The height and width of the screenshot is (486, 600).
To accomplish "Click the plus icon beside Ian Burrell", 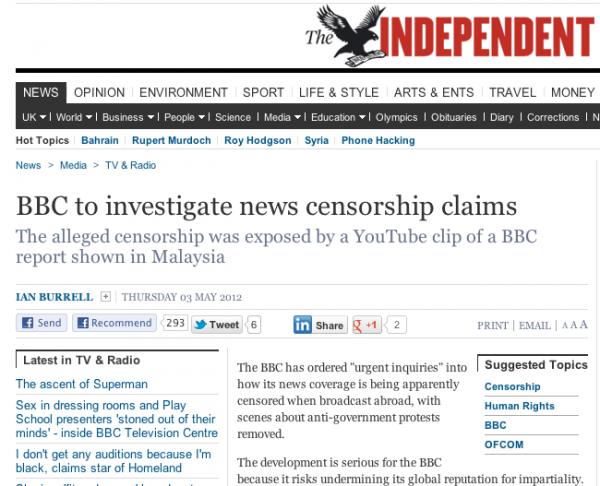I will [x=106, y=297].
